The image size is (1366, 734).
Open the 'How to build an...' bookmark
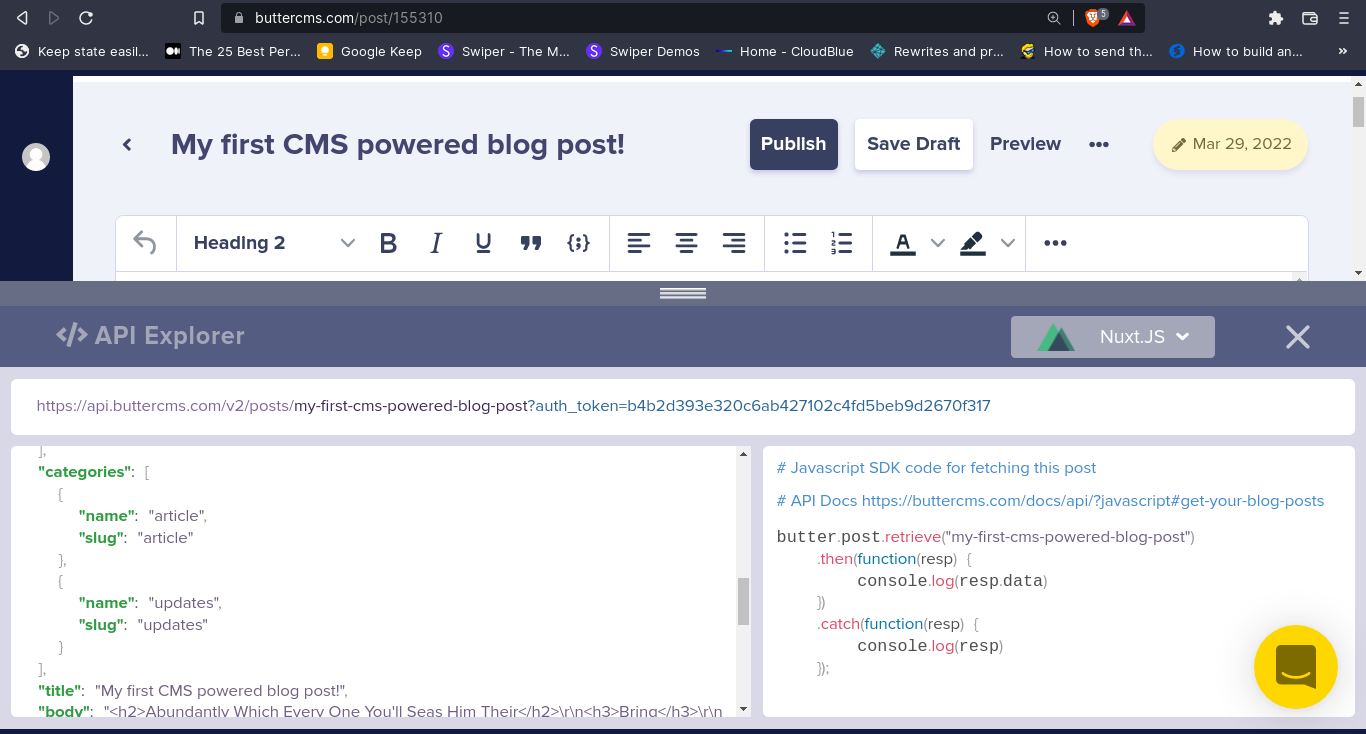tap(1236, 51)
